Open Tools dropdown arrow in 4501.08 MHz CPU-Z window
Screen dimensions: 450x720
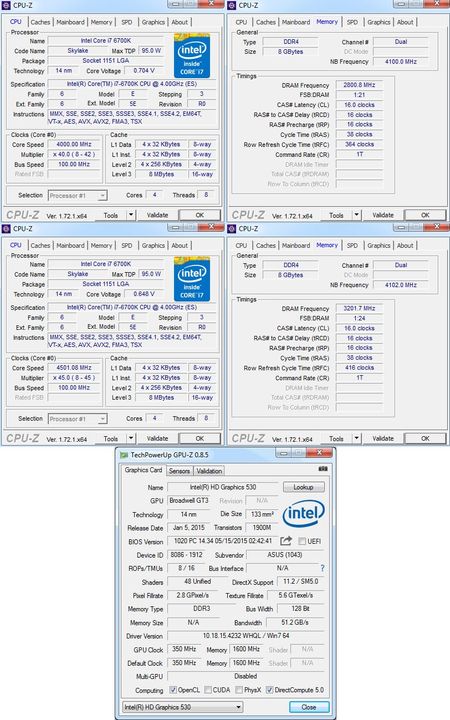coord(131,439)
